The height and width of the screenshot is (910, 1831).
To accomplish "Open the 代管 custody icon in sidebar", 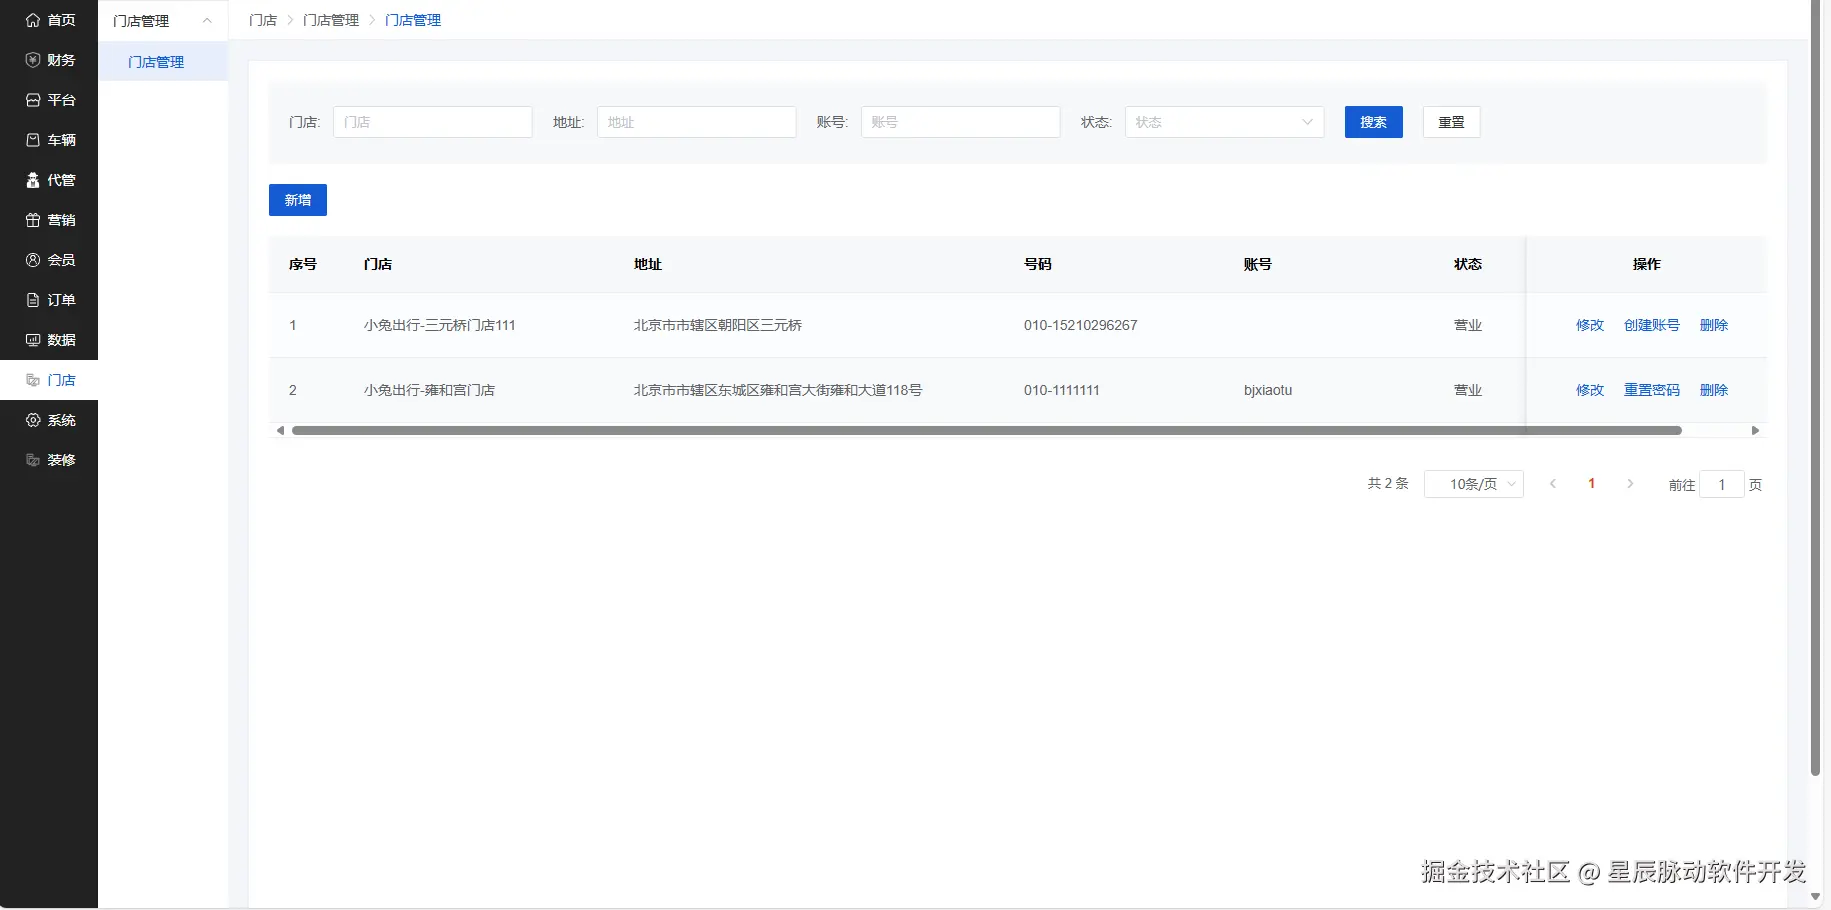I will click(x=33, y=180).
